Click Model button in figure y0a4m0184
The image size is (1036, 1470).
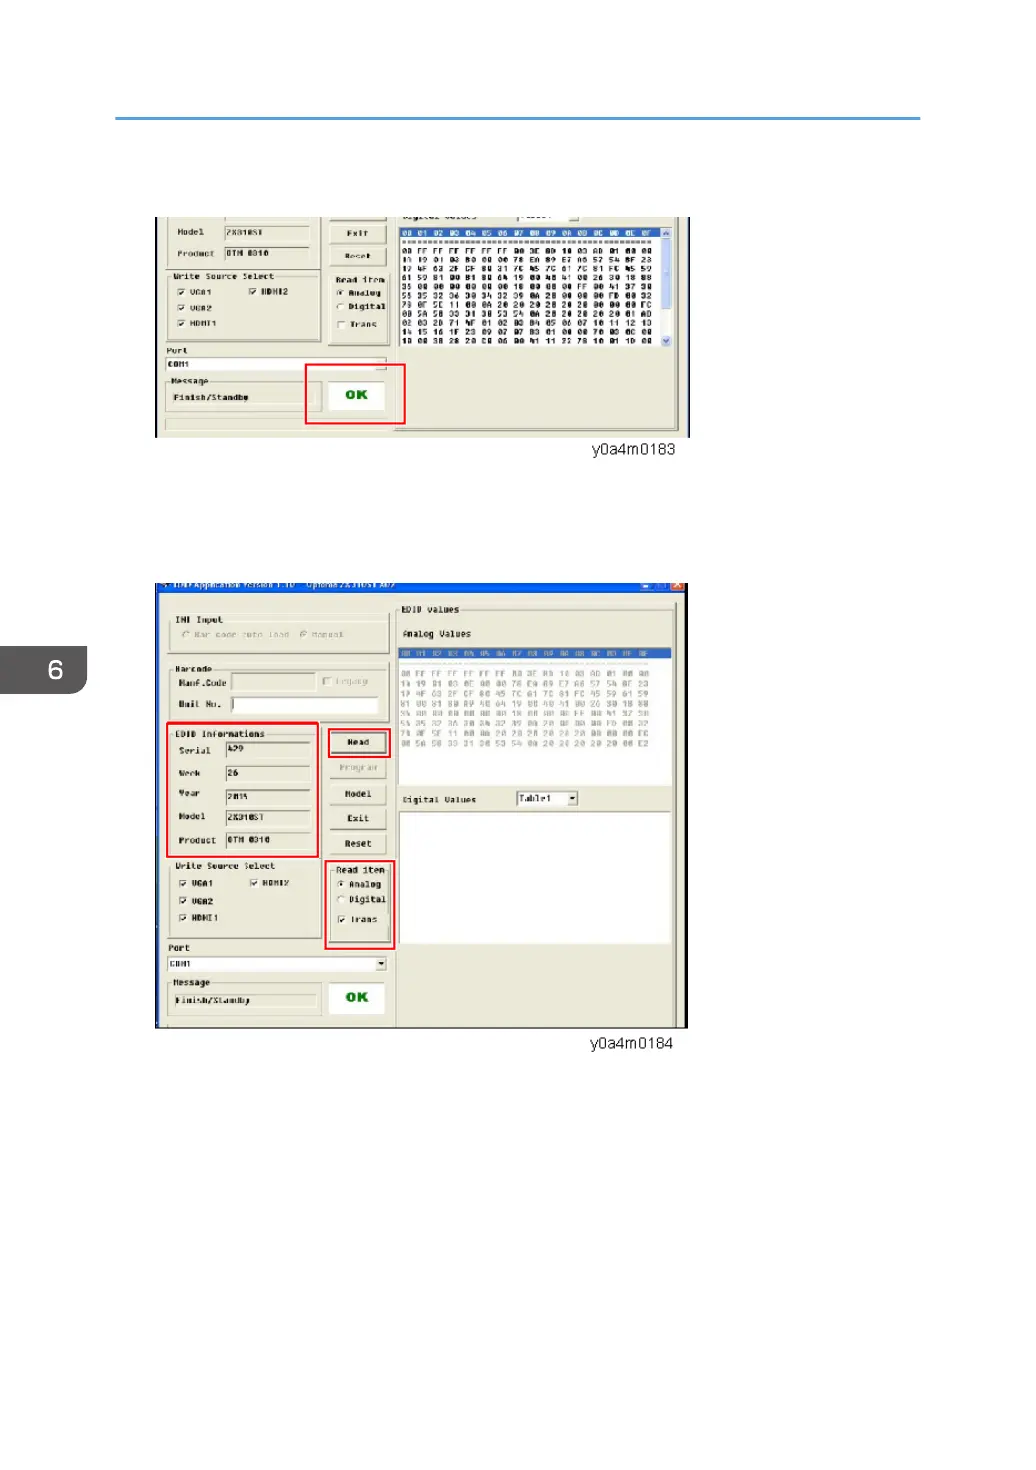tap(358, 794)
